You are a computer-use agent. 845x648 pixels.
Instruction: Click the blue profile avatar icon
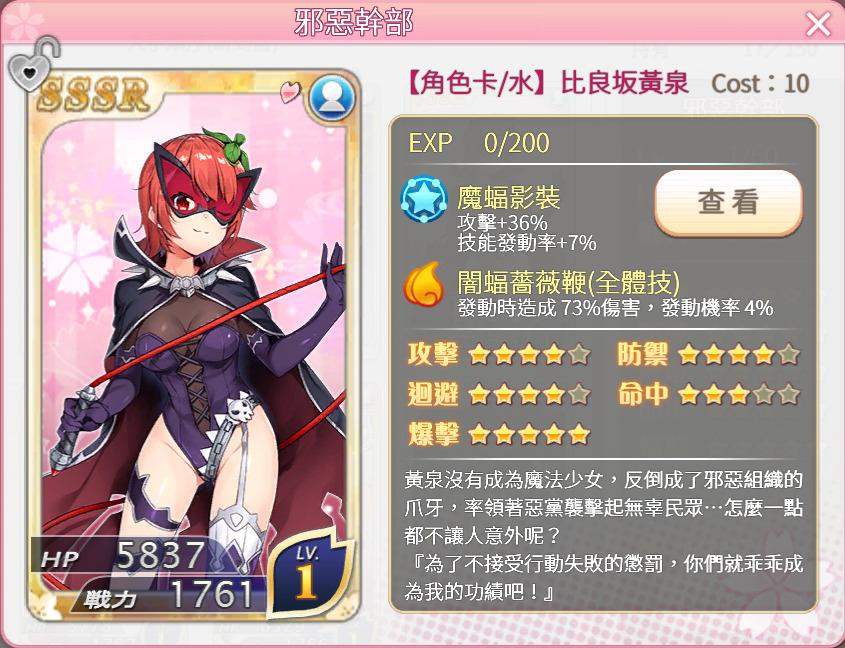coord(332,99)
